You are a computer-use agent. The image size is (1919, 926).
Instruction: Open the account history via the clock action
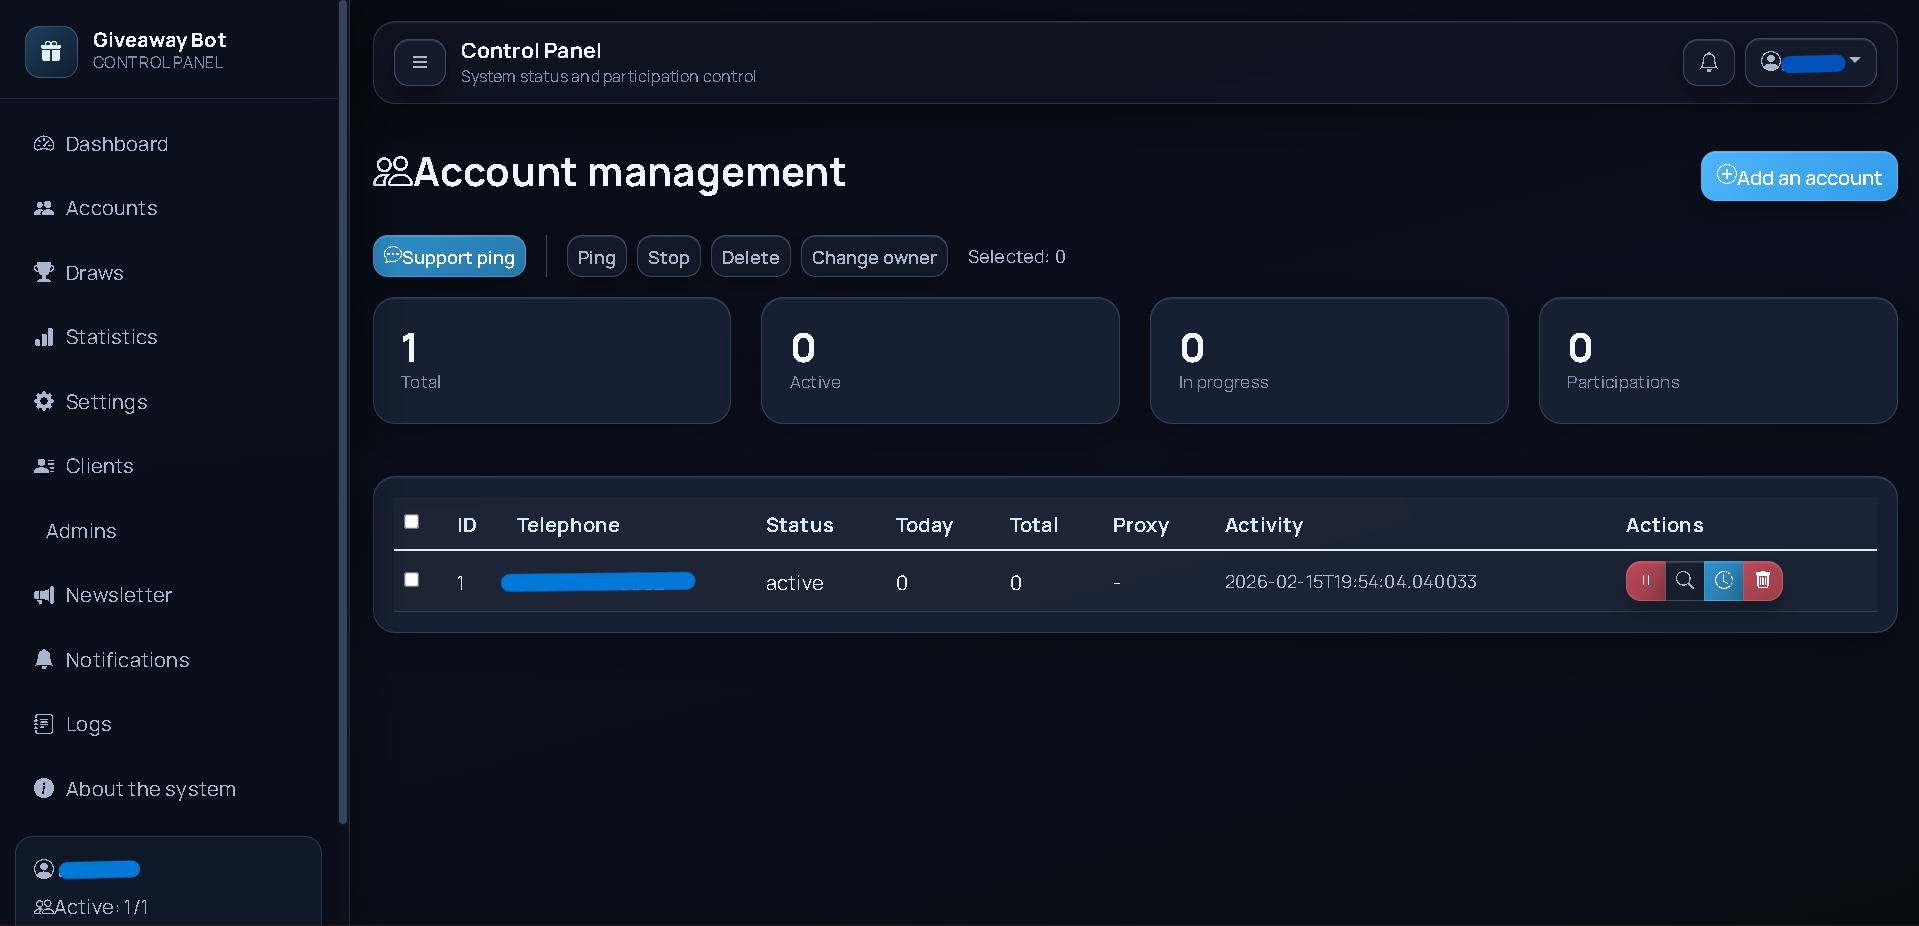(1722, 581)
